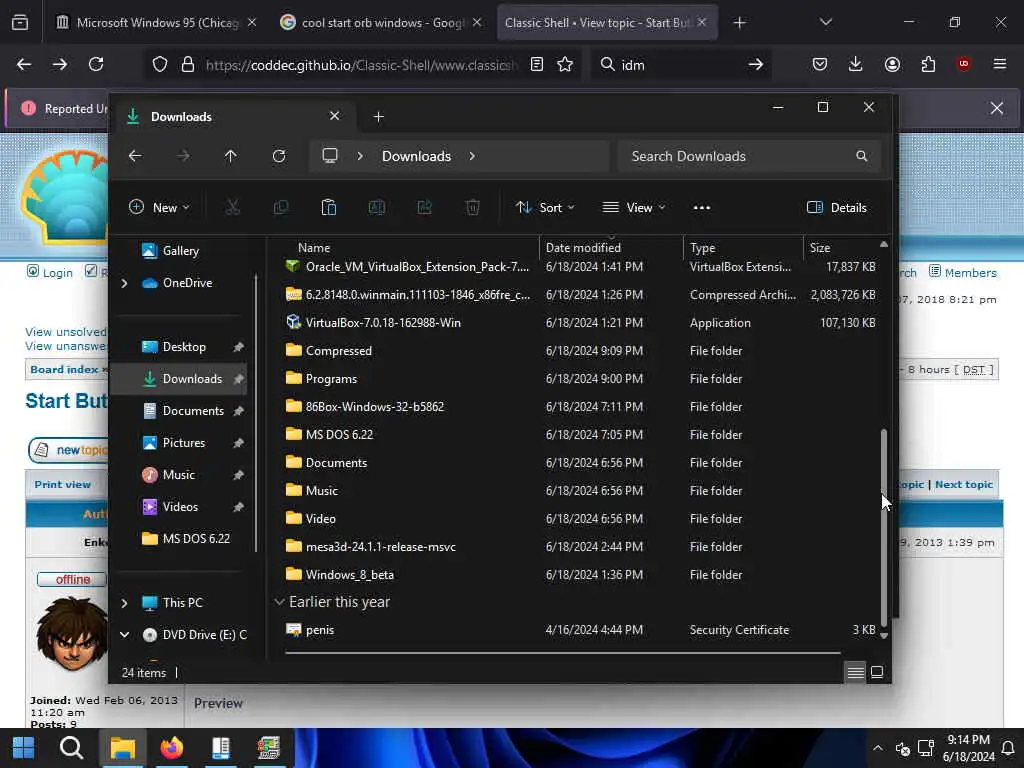Open the Sort dropdown
The image size is (1024, 768).
545,208
